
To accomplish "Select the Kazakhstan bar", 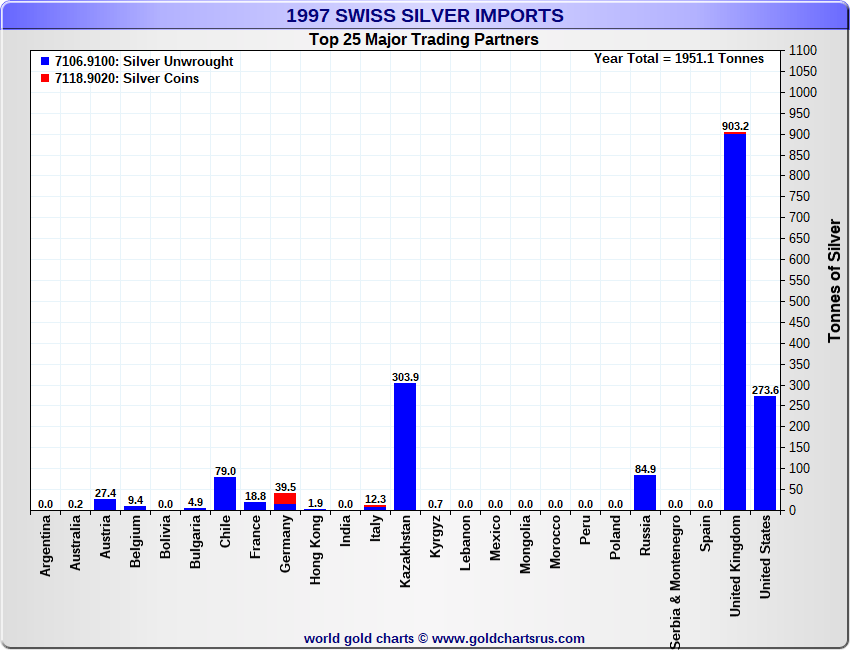I will click(x=405, y=447).
